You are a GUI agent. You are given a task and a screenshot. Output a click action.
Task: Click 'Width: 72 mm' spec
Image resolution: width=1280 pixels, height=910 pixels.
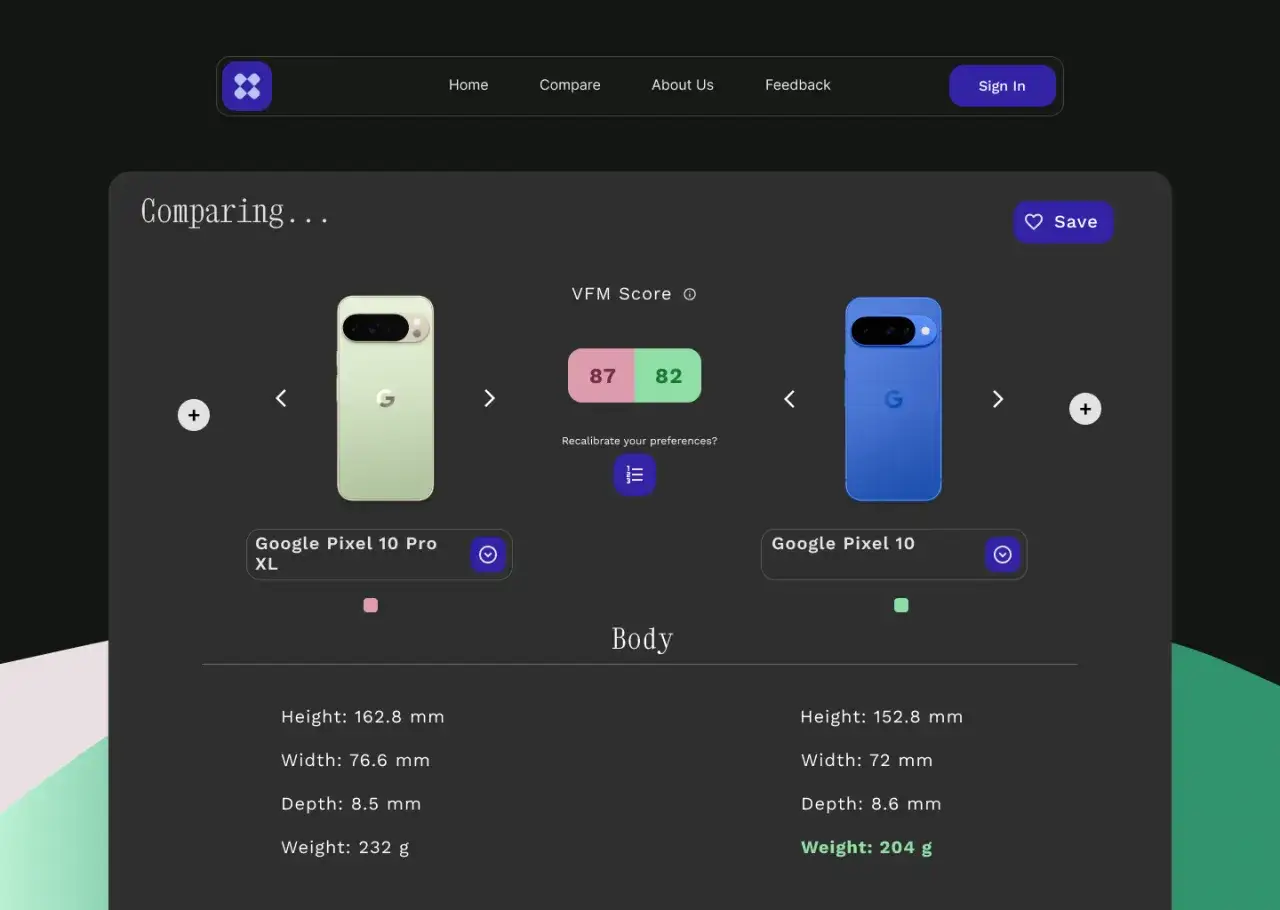click(x=867, y=760)
